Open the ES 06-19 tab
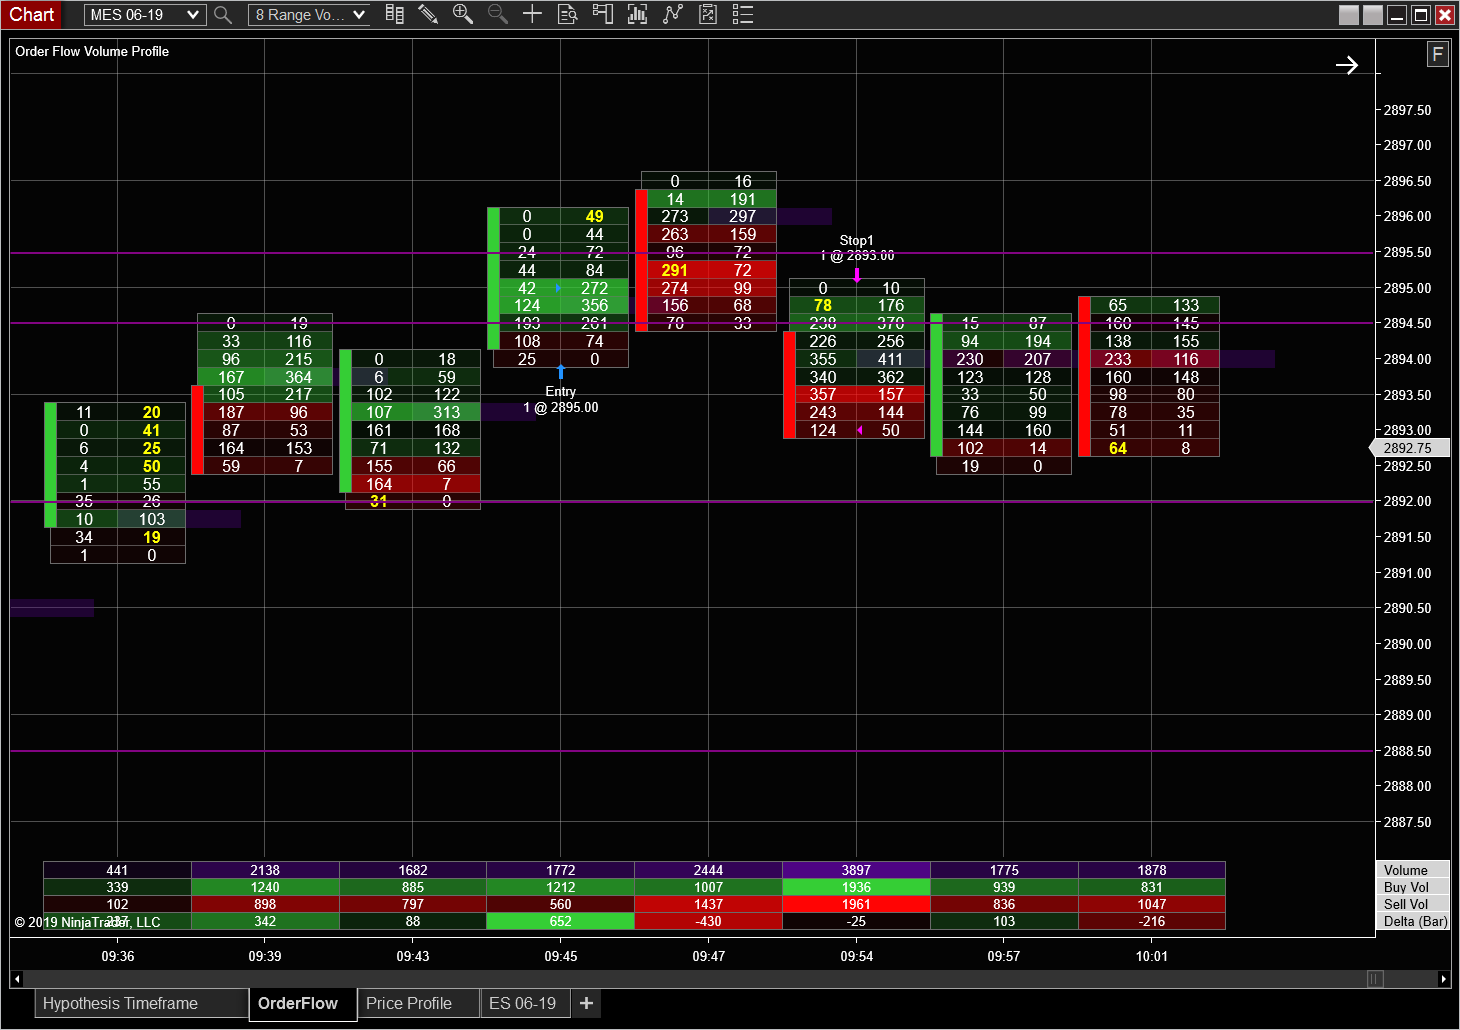Viewport: 1460px width, 1030px height. (x=525, y=1003)
